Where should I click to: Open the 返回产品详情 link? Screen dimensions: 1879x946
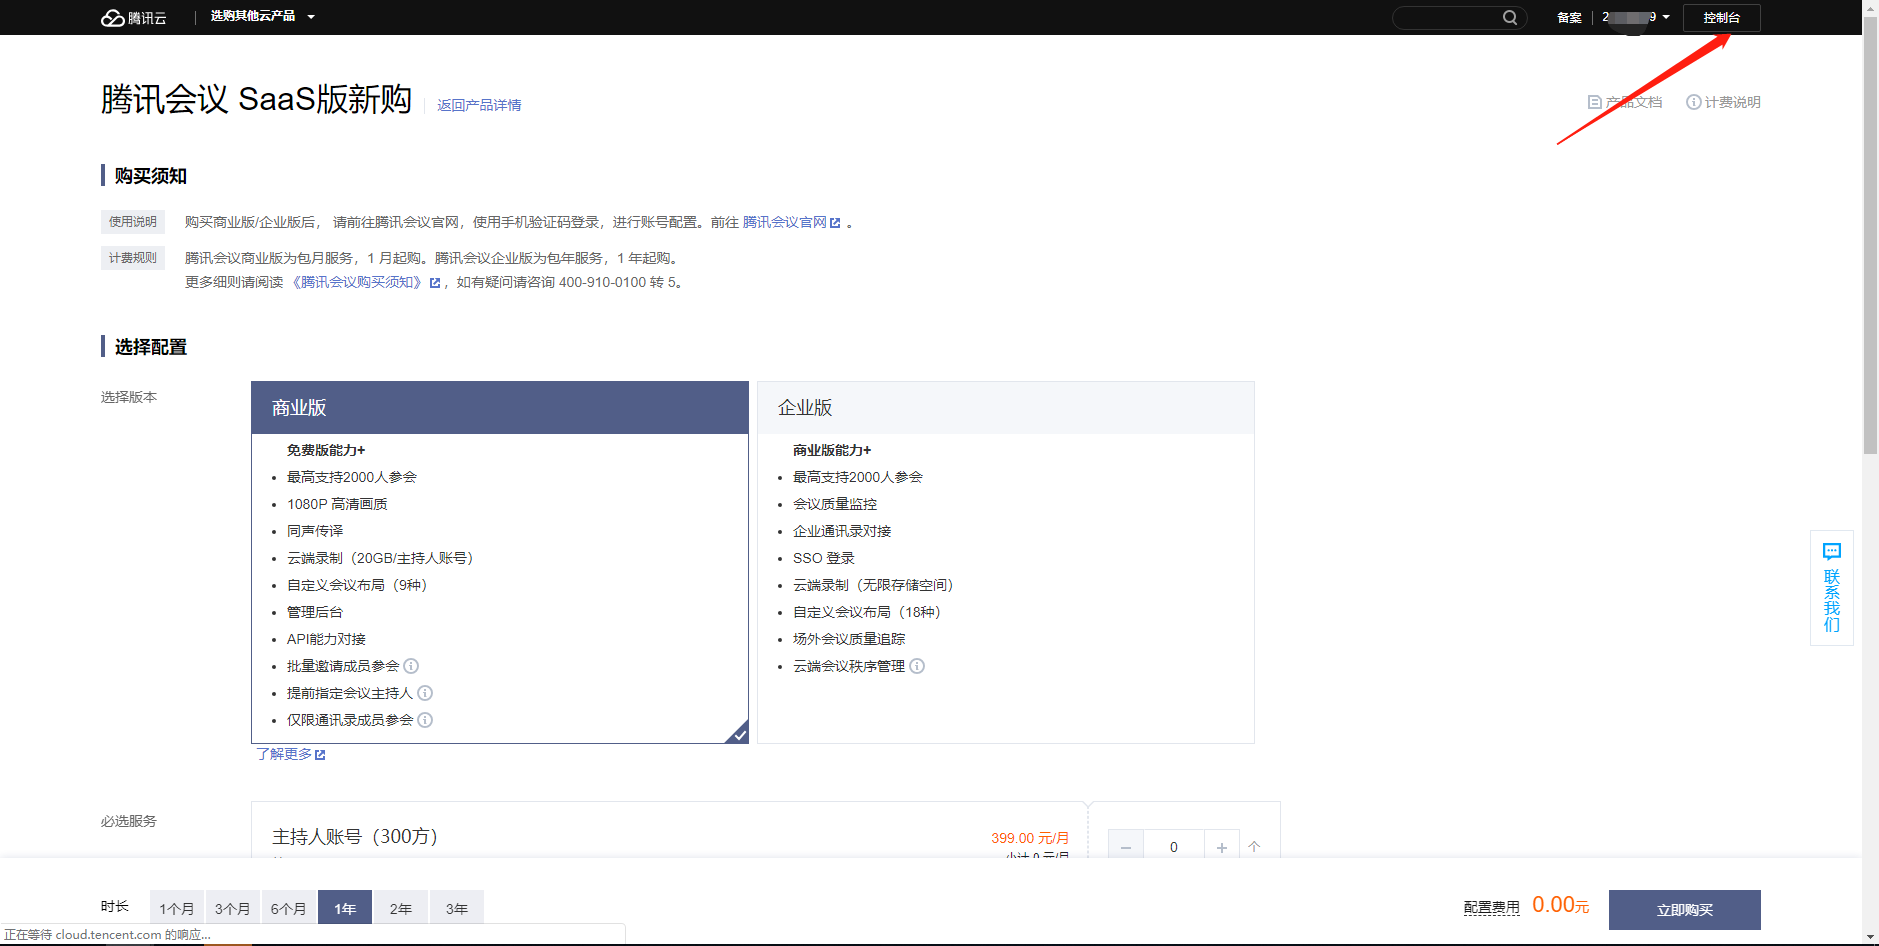[x=479, y=105]
